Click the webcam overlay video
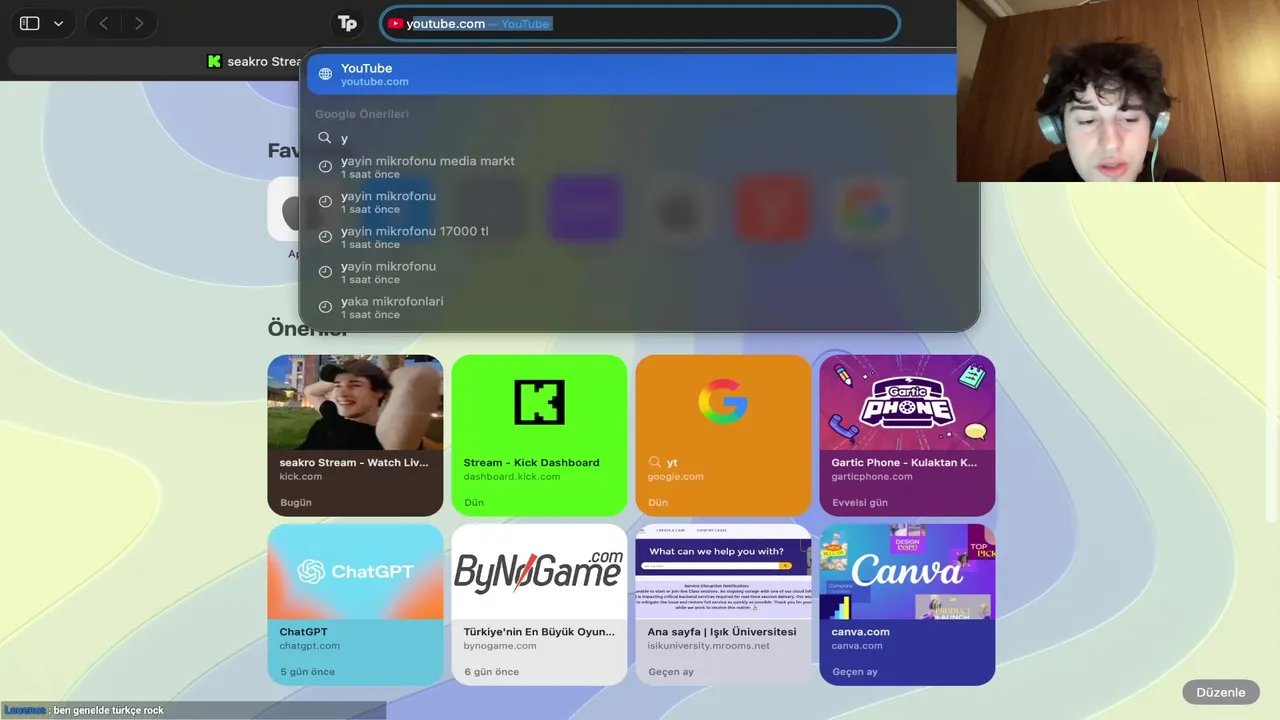 1118,90
